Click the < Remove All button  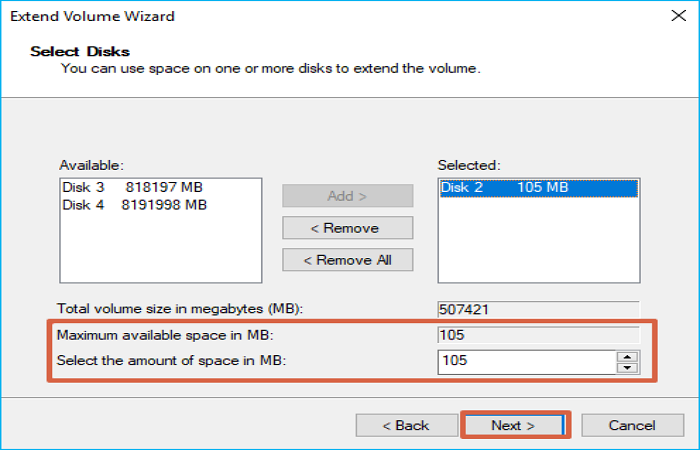point(347,260)
